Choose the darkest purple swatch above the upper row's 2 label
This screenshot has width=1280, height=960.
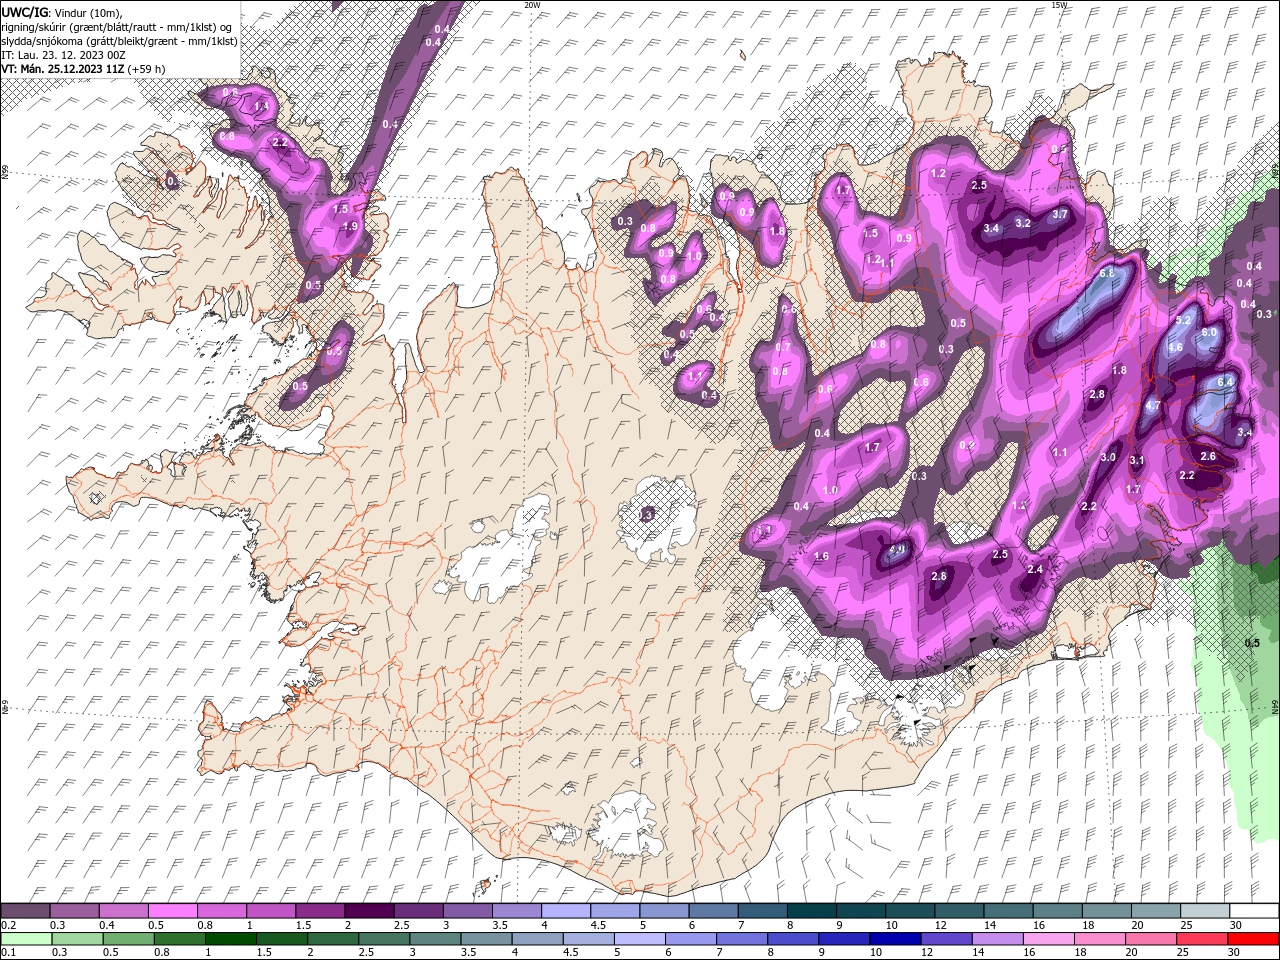369,911
